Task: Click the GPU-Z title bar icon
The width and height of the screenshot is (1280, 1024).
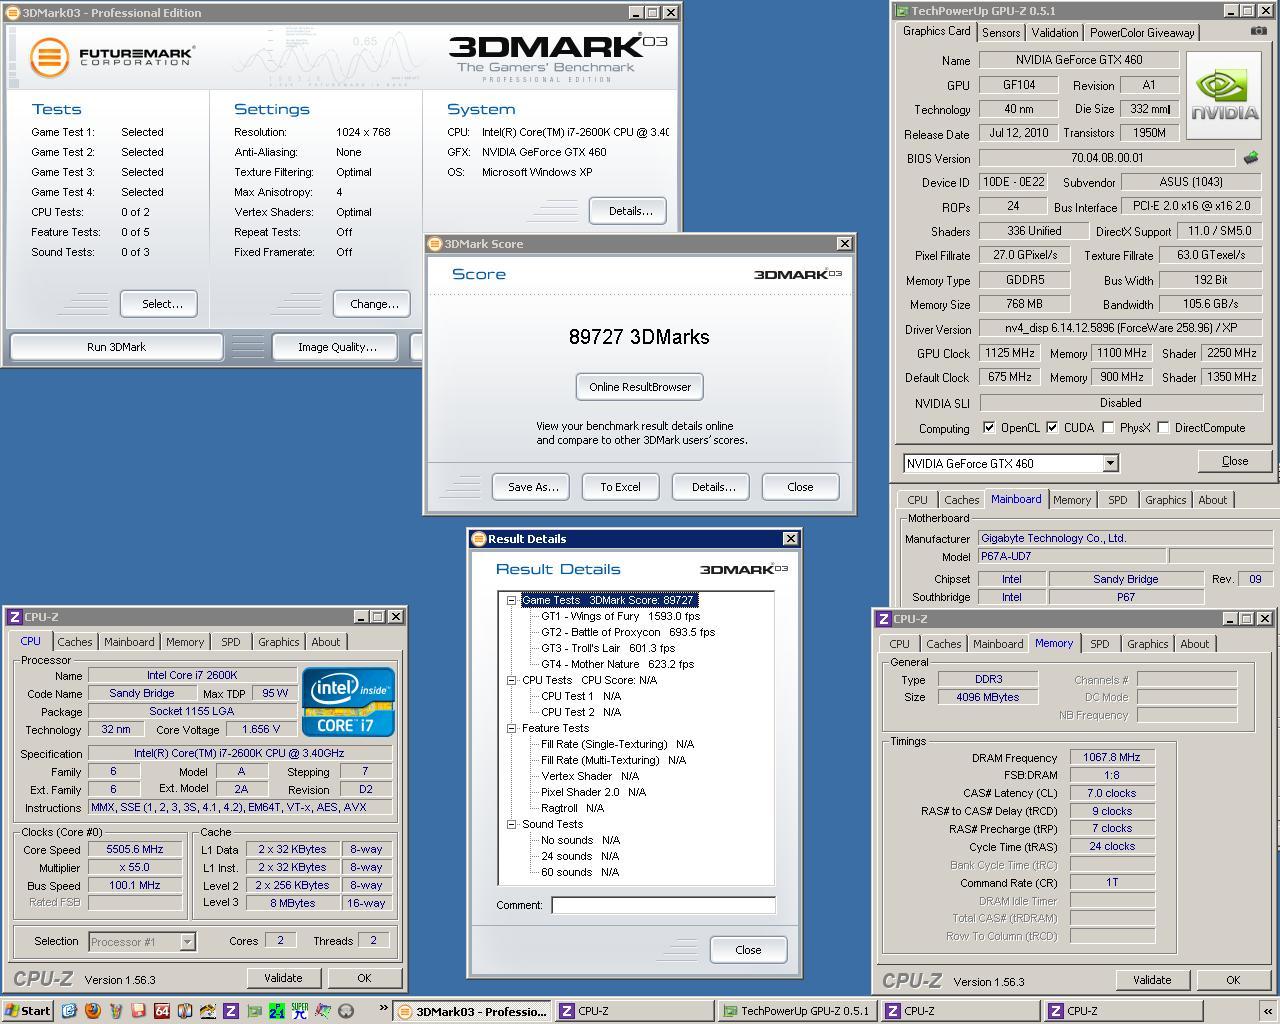Action: click(x=902, y=11)
